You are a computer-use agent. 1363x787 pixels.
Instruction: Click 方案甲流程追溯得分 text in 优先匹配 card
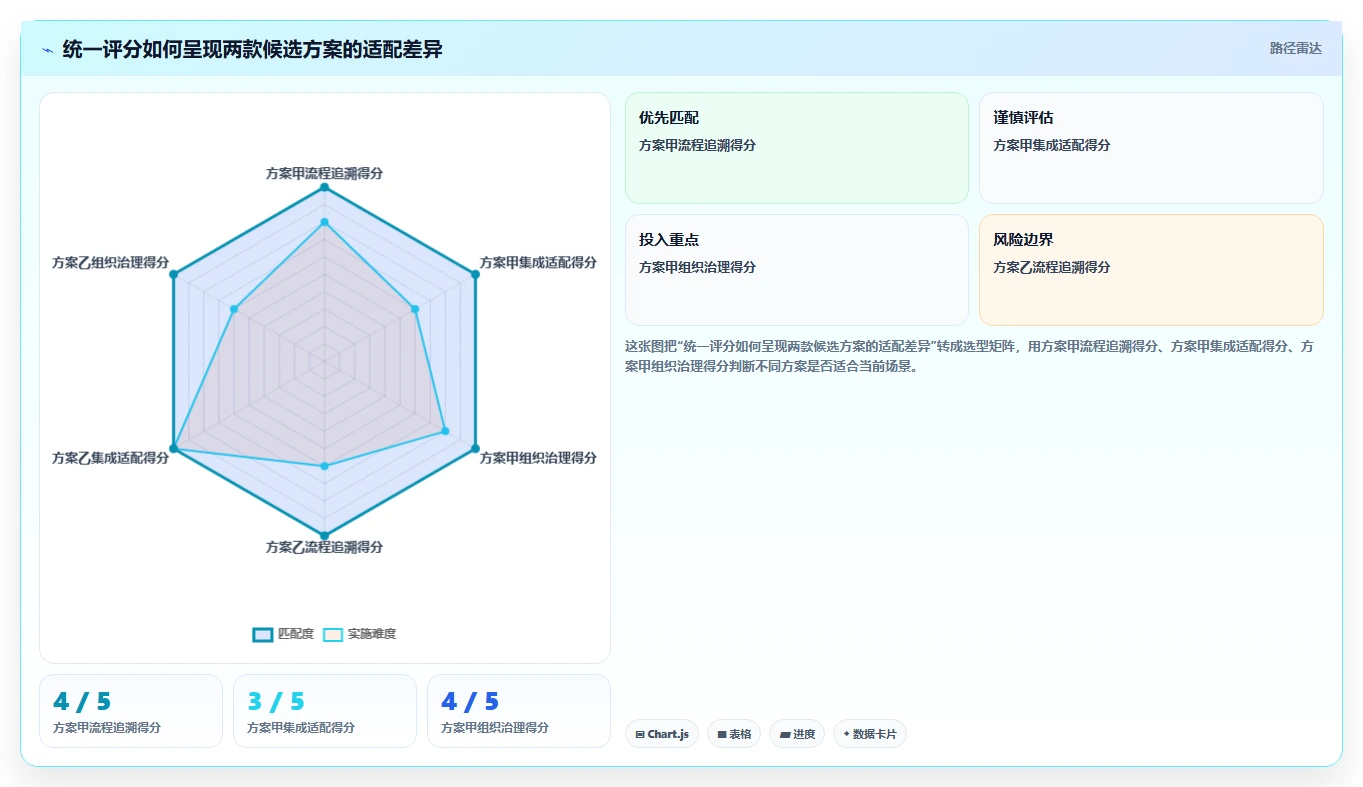point(698,145)
